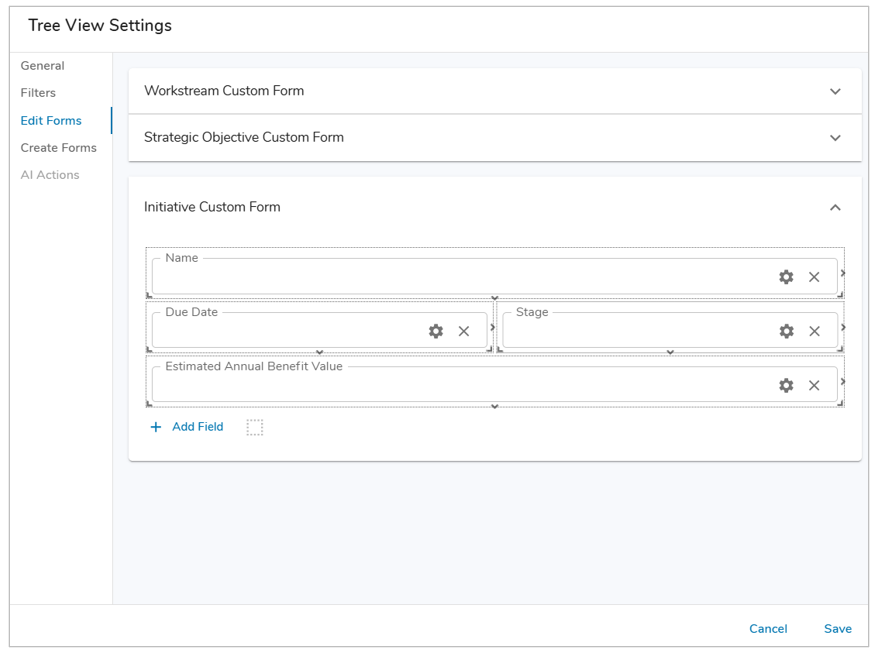Open Estimated Annual Benefit Value field settings

click(x=786, y=385)
